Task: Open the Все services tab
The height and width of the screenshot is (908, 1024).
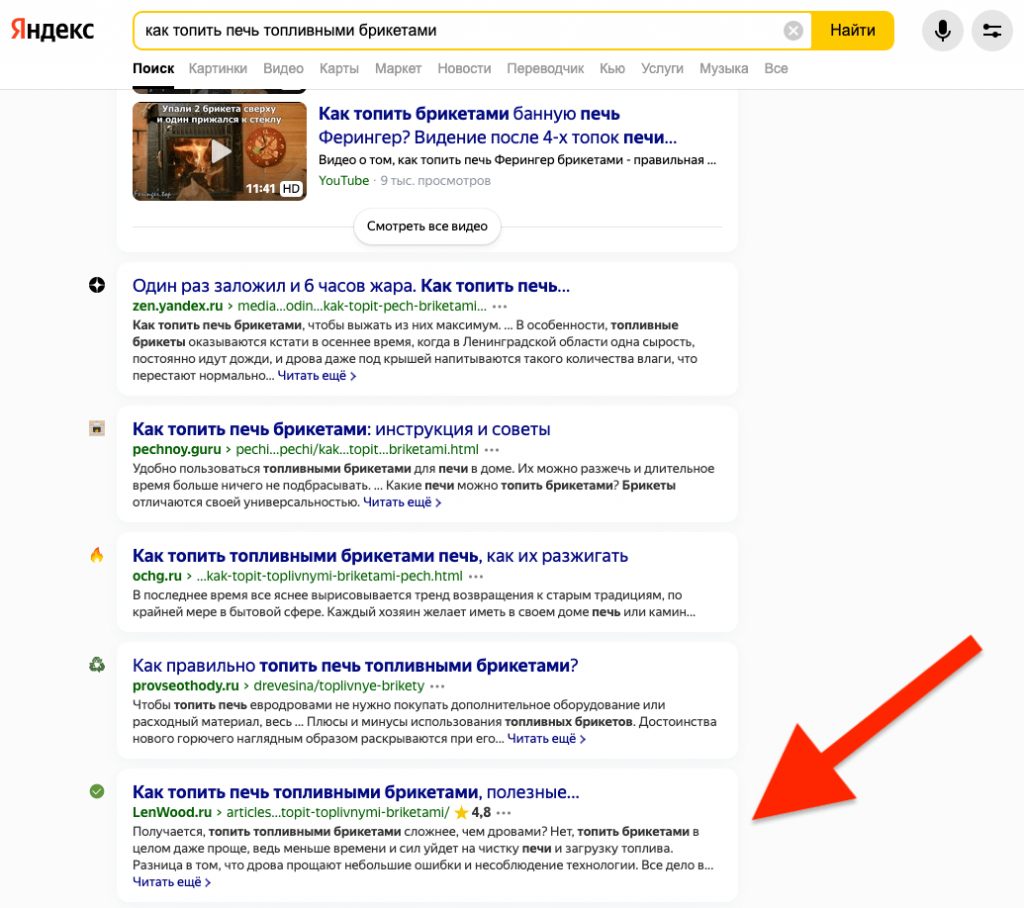Action: 776,69
